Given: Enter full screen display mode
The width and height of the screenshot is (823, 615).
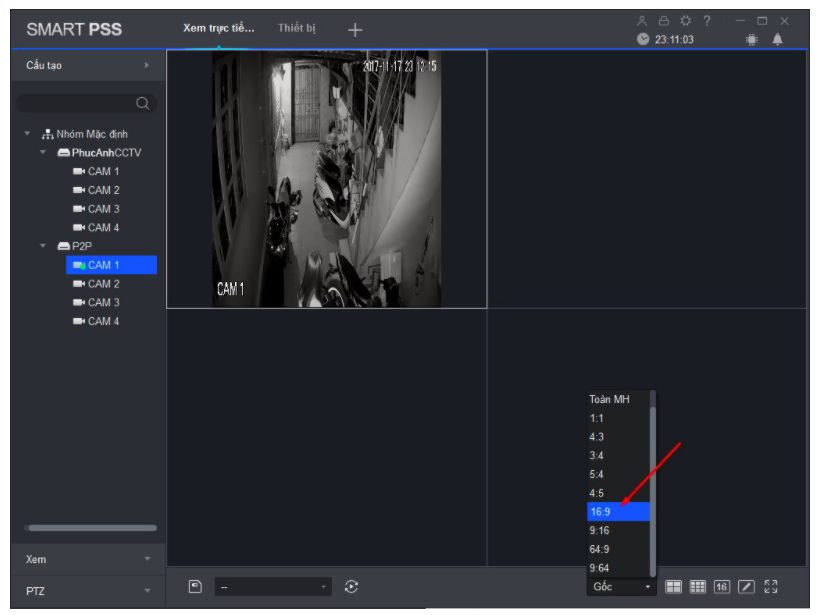Looking at the screenshot, I should pos(771,587).
